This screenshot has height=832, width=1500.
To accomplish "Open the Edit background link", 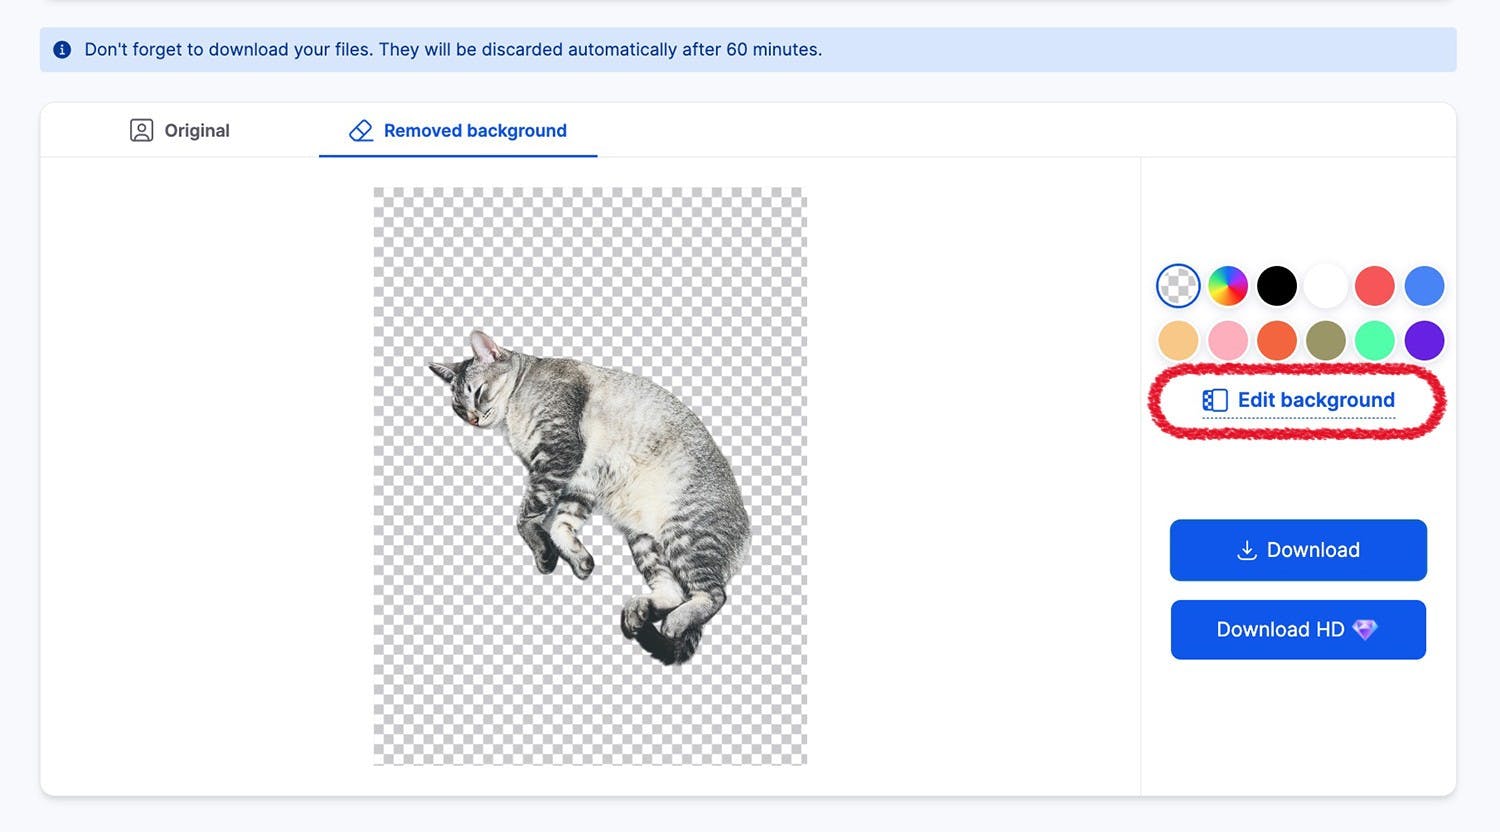I will pos(1315,400).
